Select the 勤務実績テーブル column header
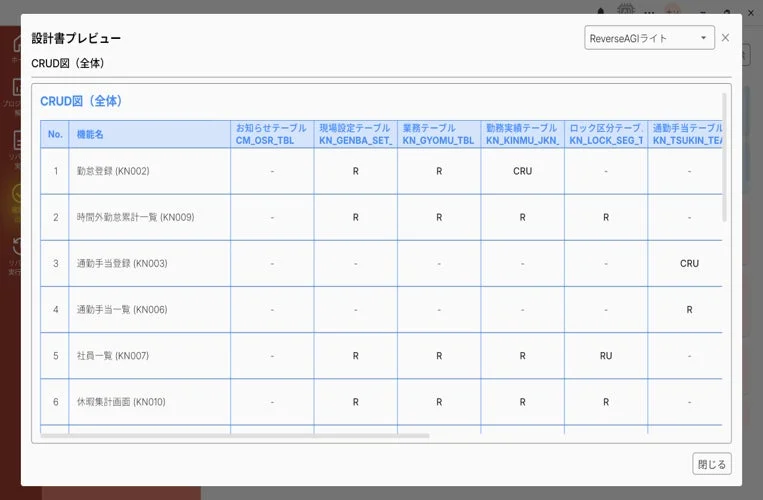This screenshot has width=763, height=500. (x=522, y=135)
